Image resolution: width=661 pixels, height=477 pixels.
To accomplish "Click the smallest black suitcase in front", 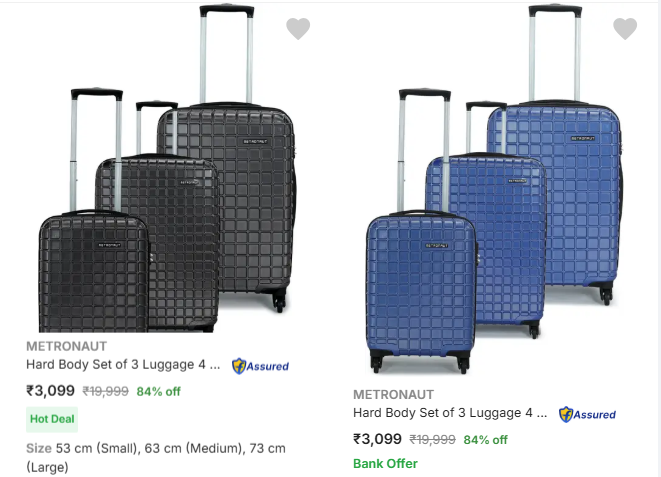I will (93, 272).
